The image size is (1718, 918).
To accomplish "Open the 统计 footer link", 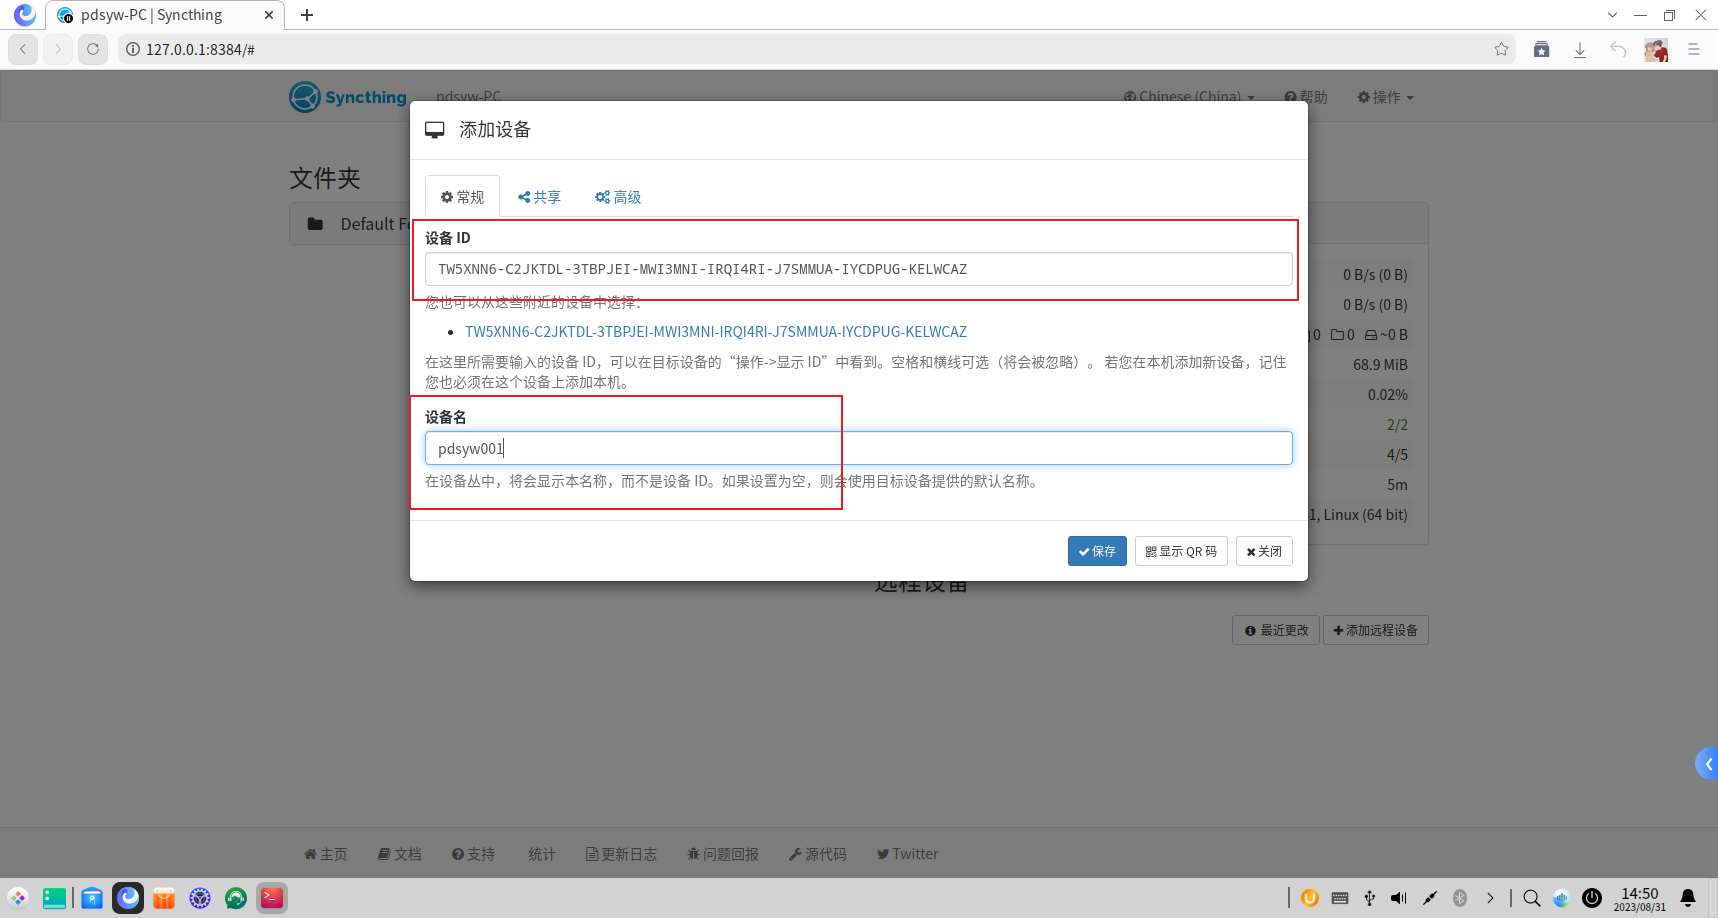I will click(x=542, y=854).
